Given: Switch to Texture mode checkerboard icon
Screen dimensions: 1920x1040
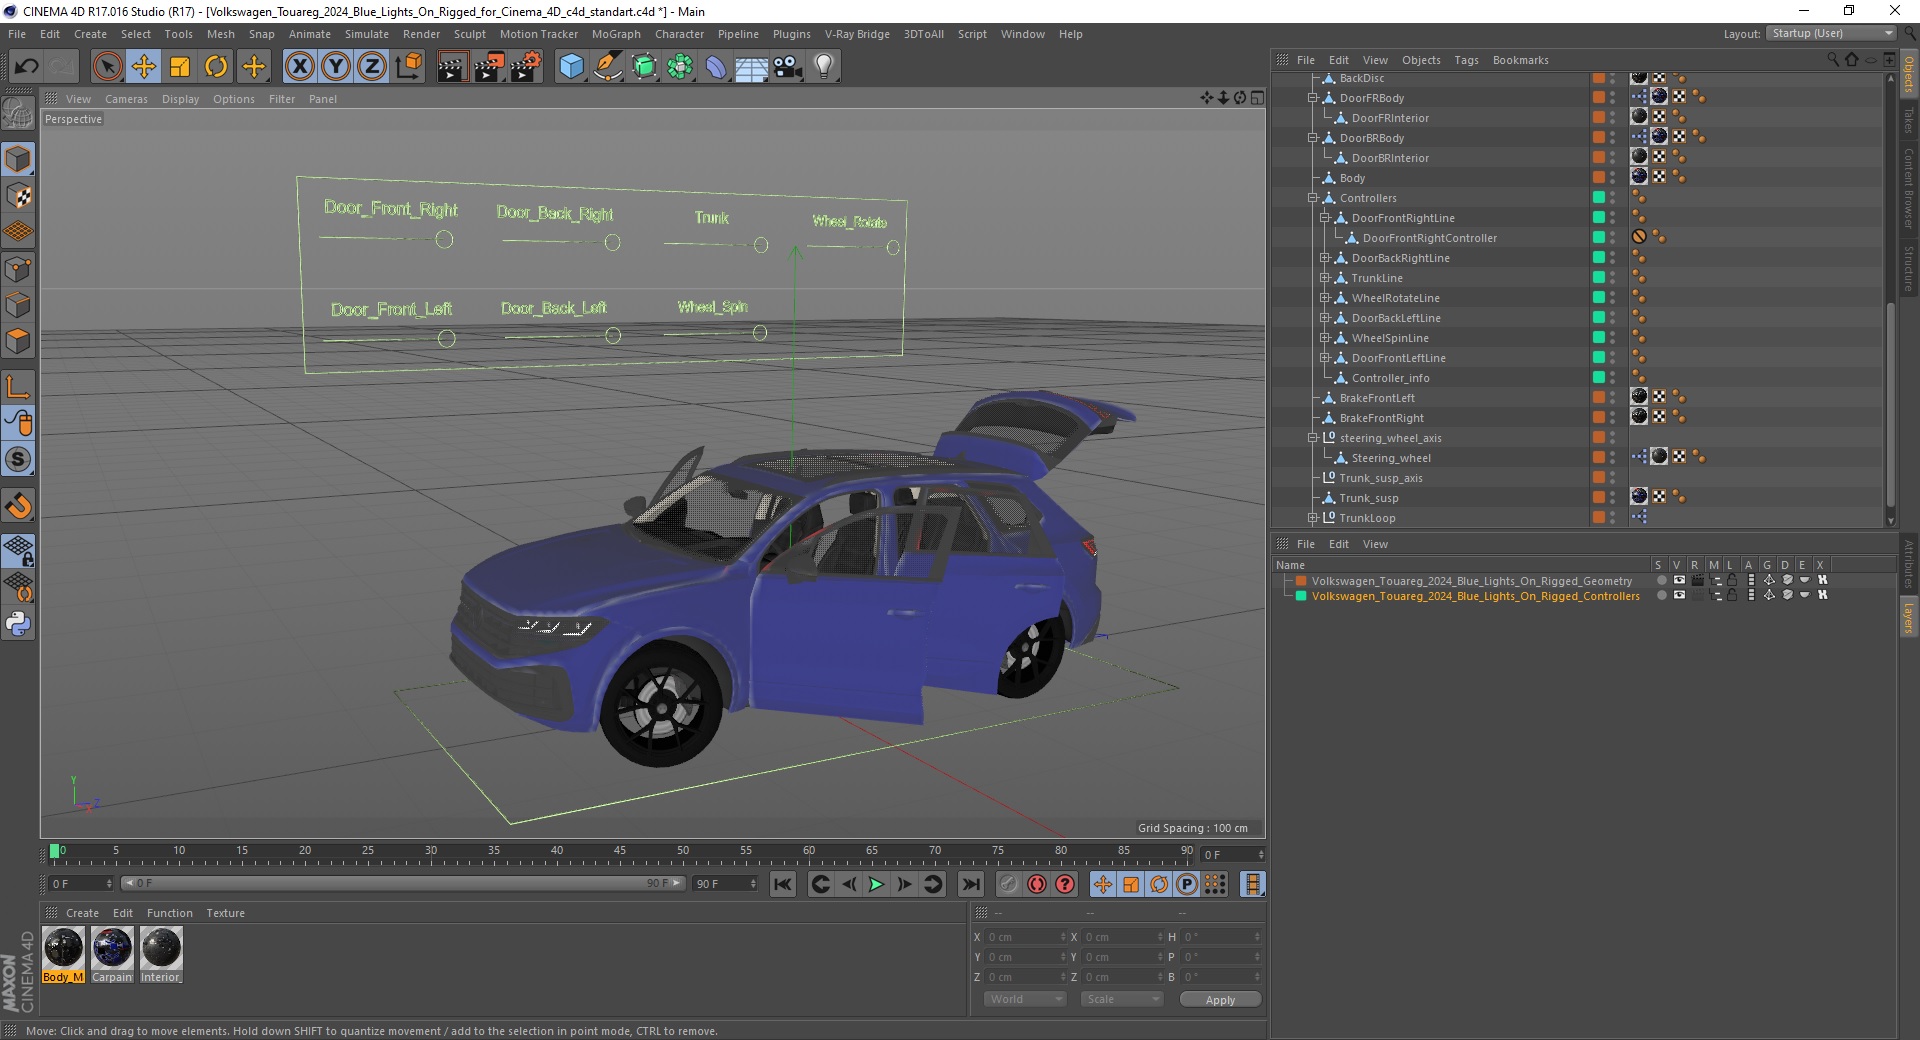Looking at the screenshot, I should coord(18,196).
